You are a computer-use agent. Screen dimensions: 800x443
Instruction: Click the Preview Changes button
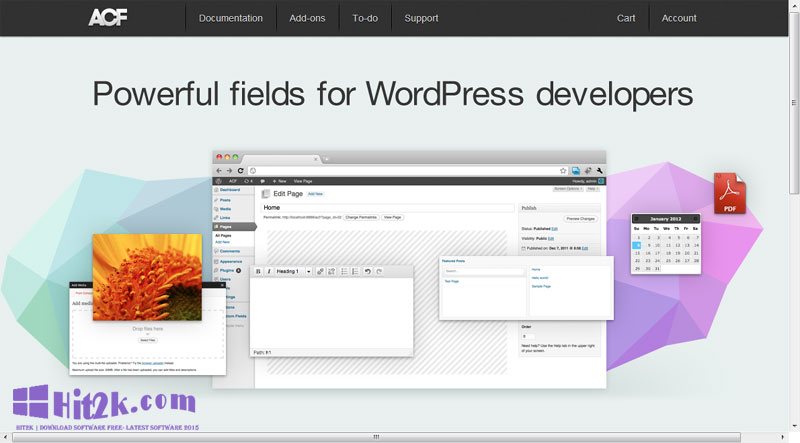(x=581, y=218)
